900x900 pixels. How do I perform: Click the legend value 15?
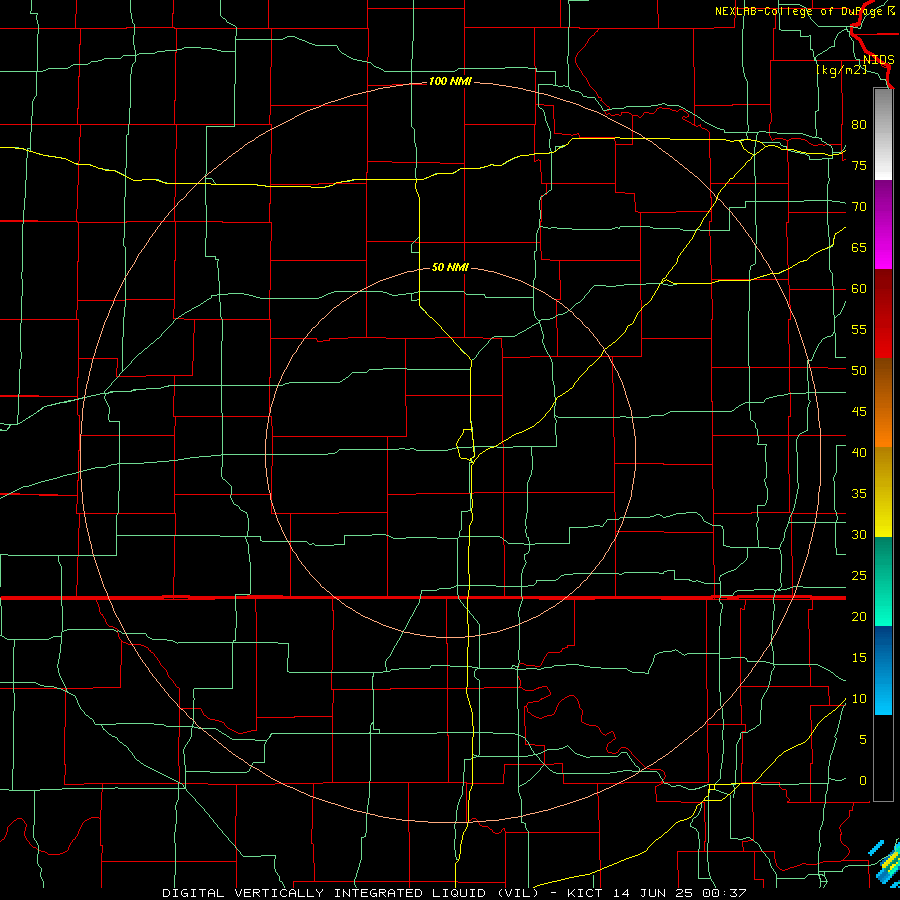pyautogui.click(x=859, y=658)
